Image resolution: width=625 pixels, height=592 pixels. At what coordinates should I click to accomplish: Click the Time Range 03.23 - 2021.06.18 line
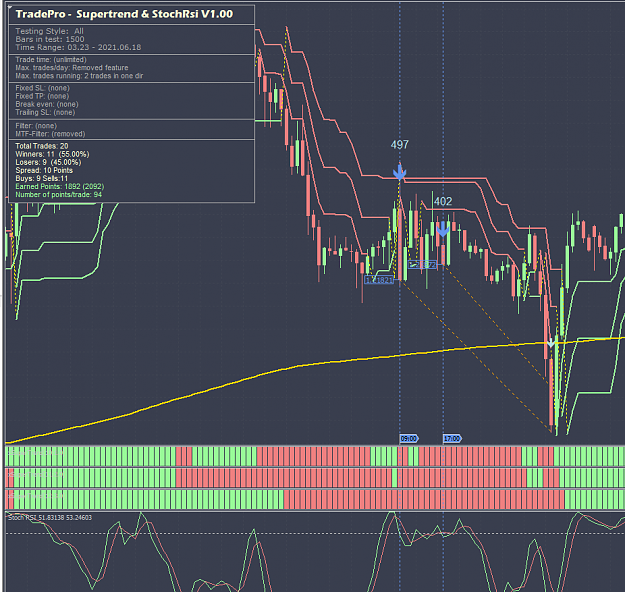tap(78, 47)
